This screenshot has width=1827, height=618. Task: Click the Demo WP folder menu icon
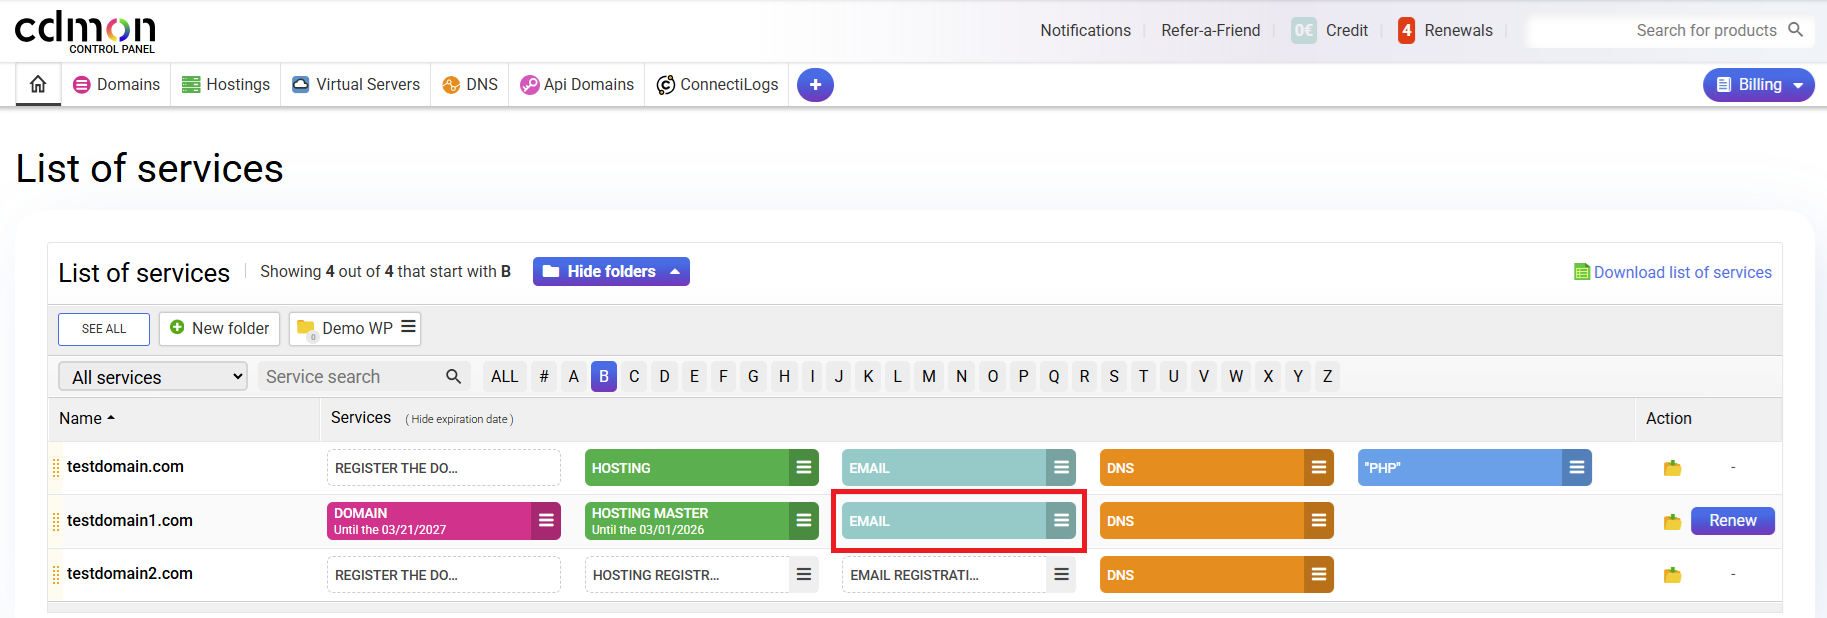408,328
